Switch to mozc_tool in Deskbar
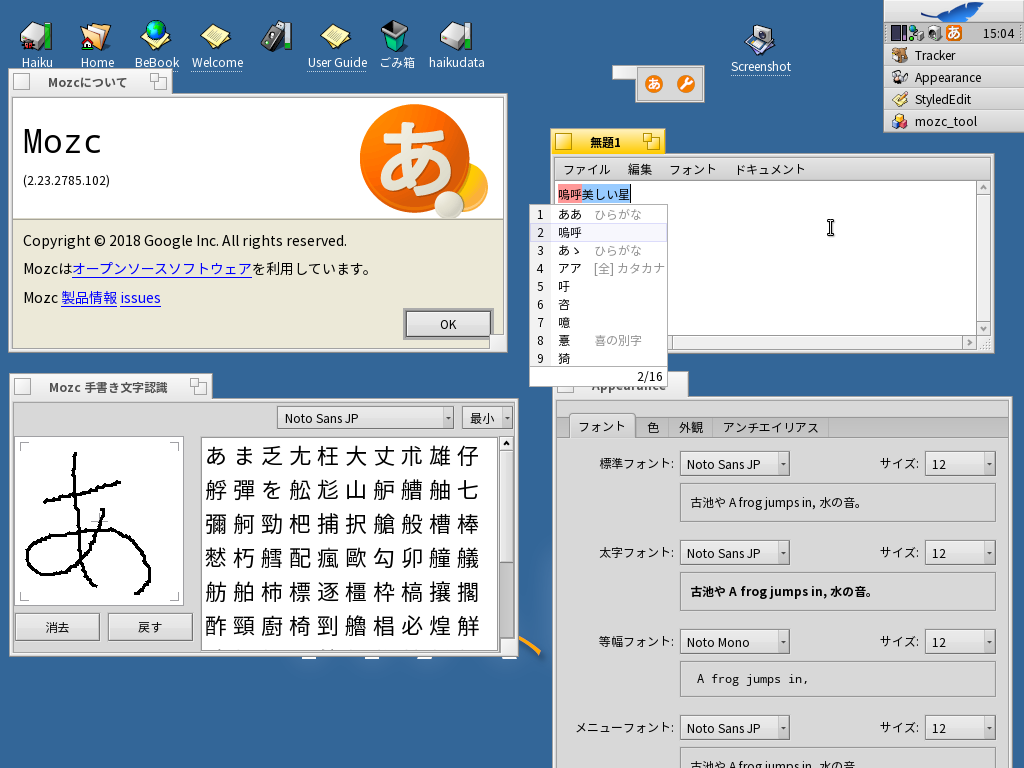This screenshot has height=768, width=1024. click(953, 121)
